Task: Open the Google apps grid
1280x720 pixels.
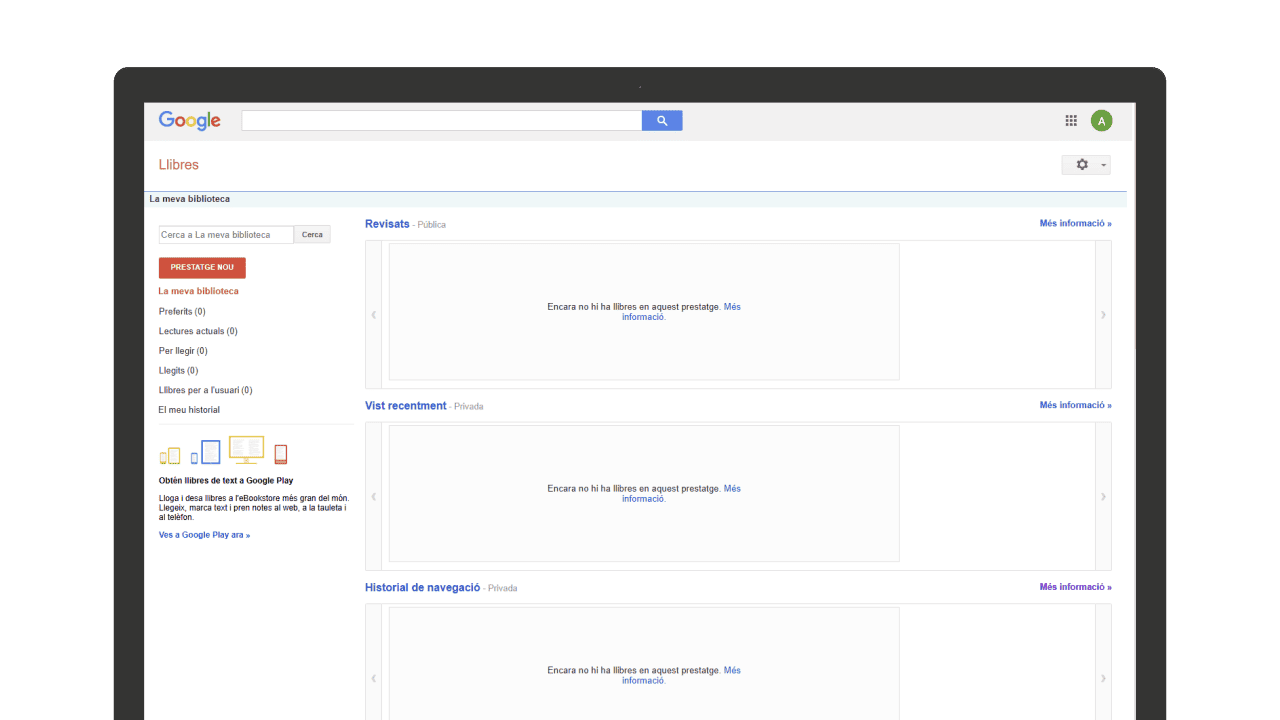Action: point(1071,121)
